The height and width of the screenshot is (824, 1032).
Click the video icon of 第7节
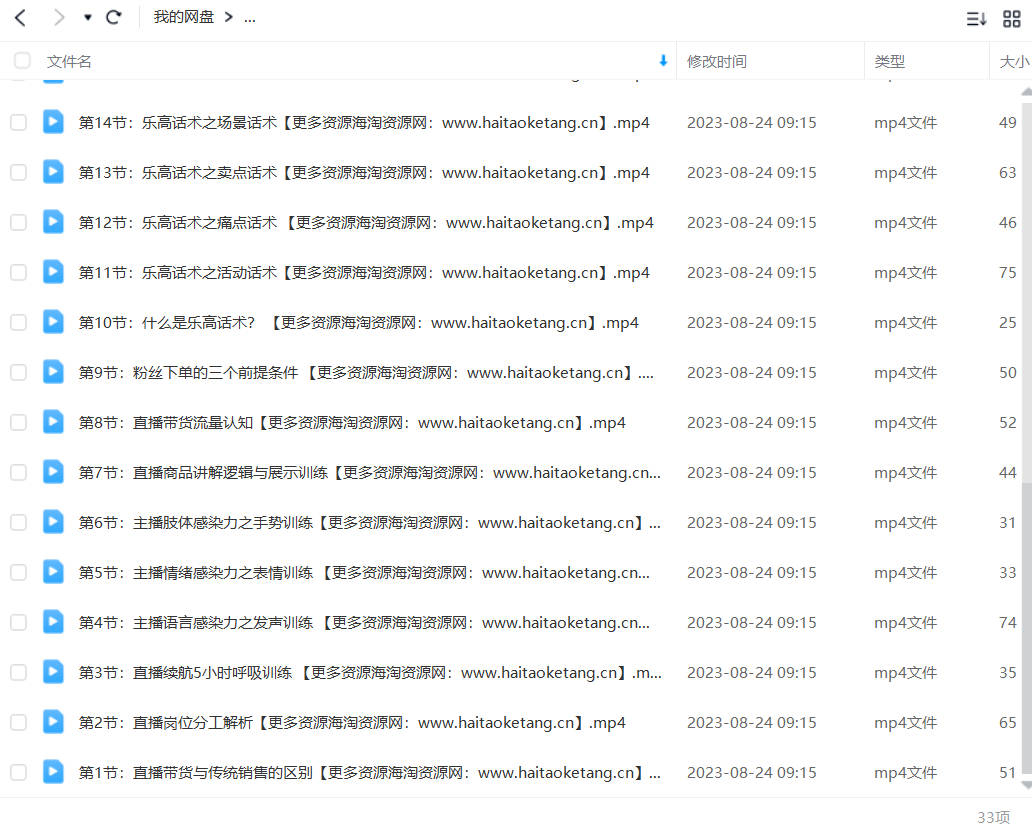[53, 472]
